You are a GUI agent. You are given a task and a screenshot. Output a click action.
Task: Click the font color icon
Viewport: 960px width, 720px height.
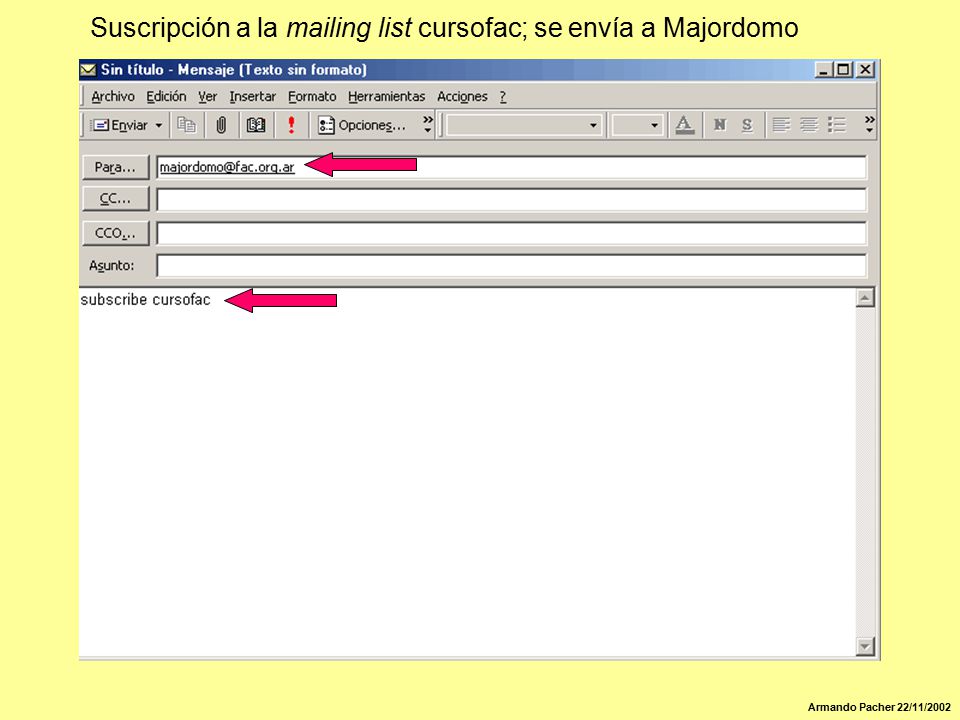point(684,126)
